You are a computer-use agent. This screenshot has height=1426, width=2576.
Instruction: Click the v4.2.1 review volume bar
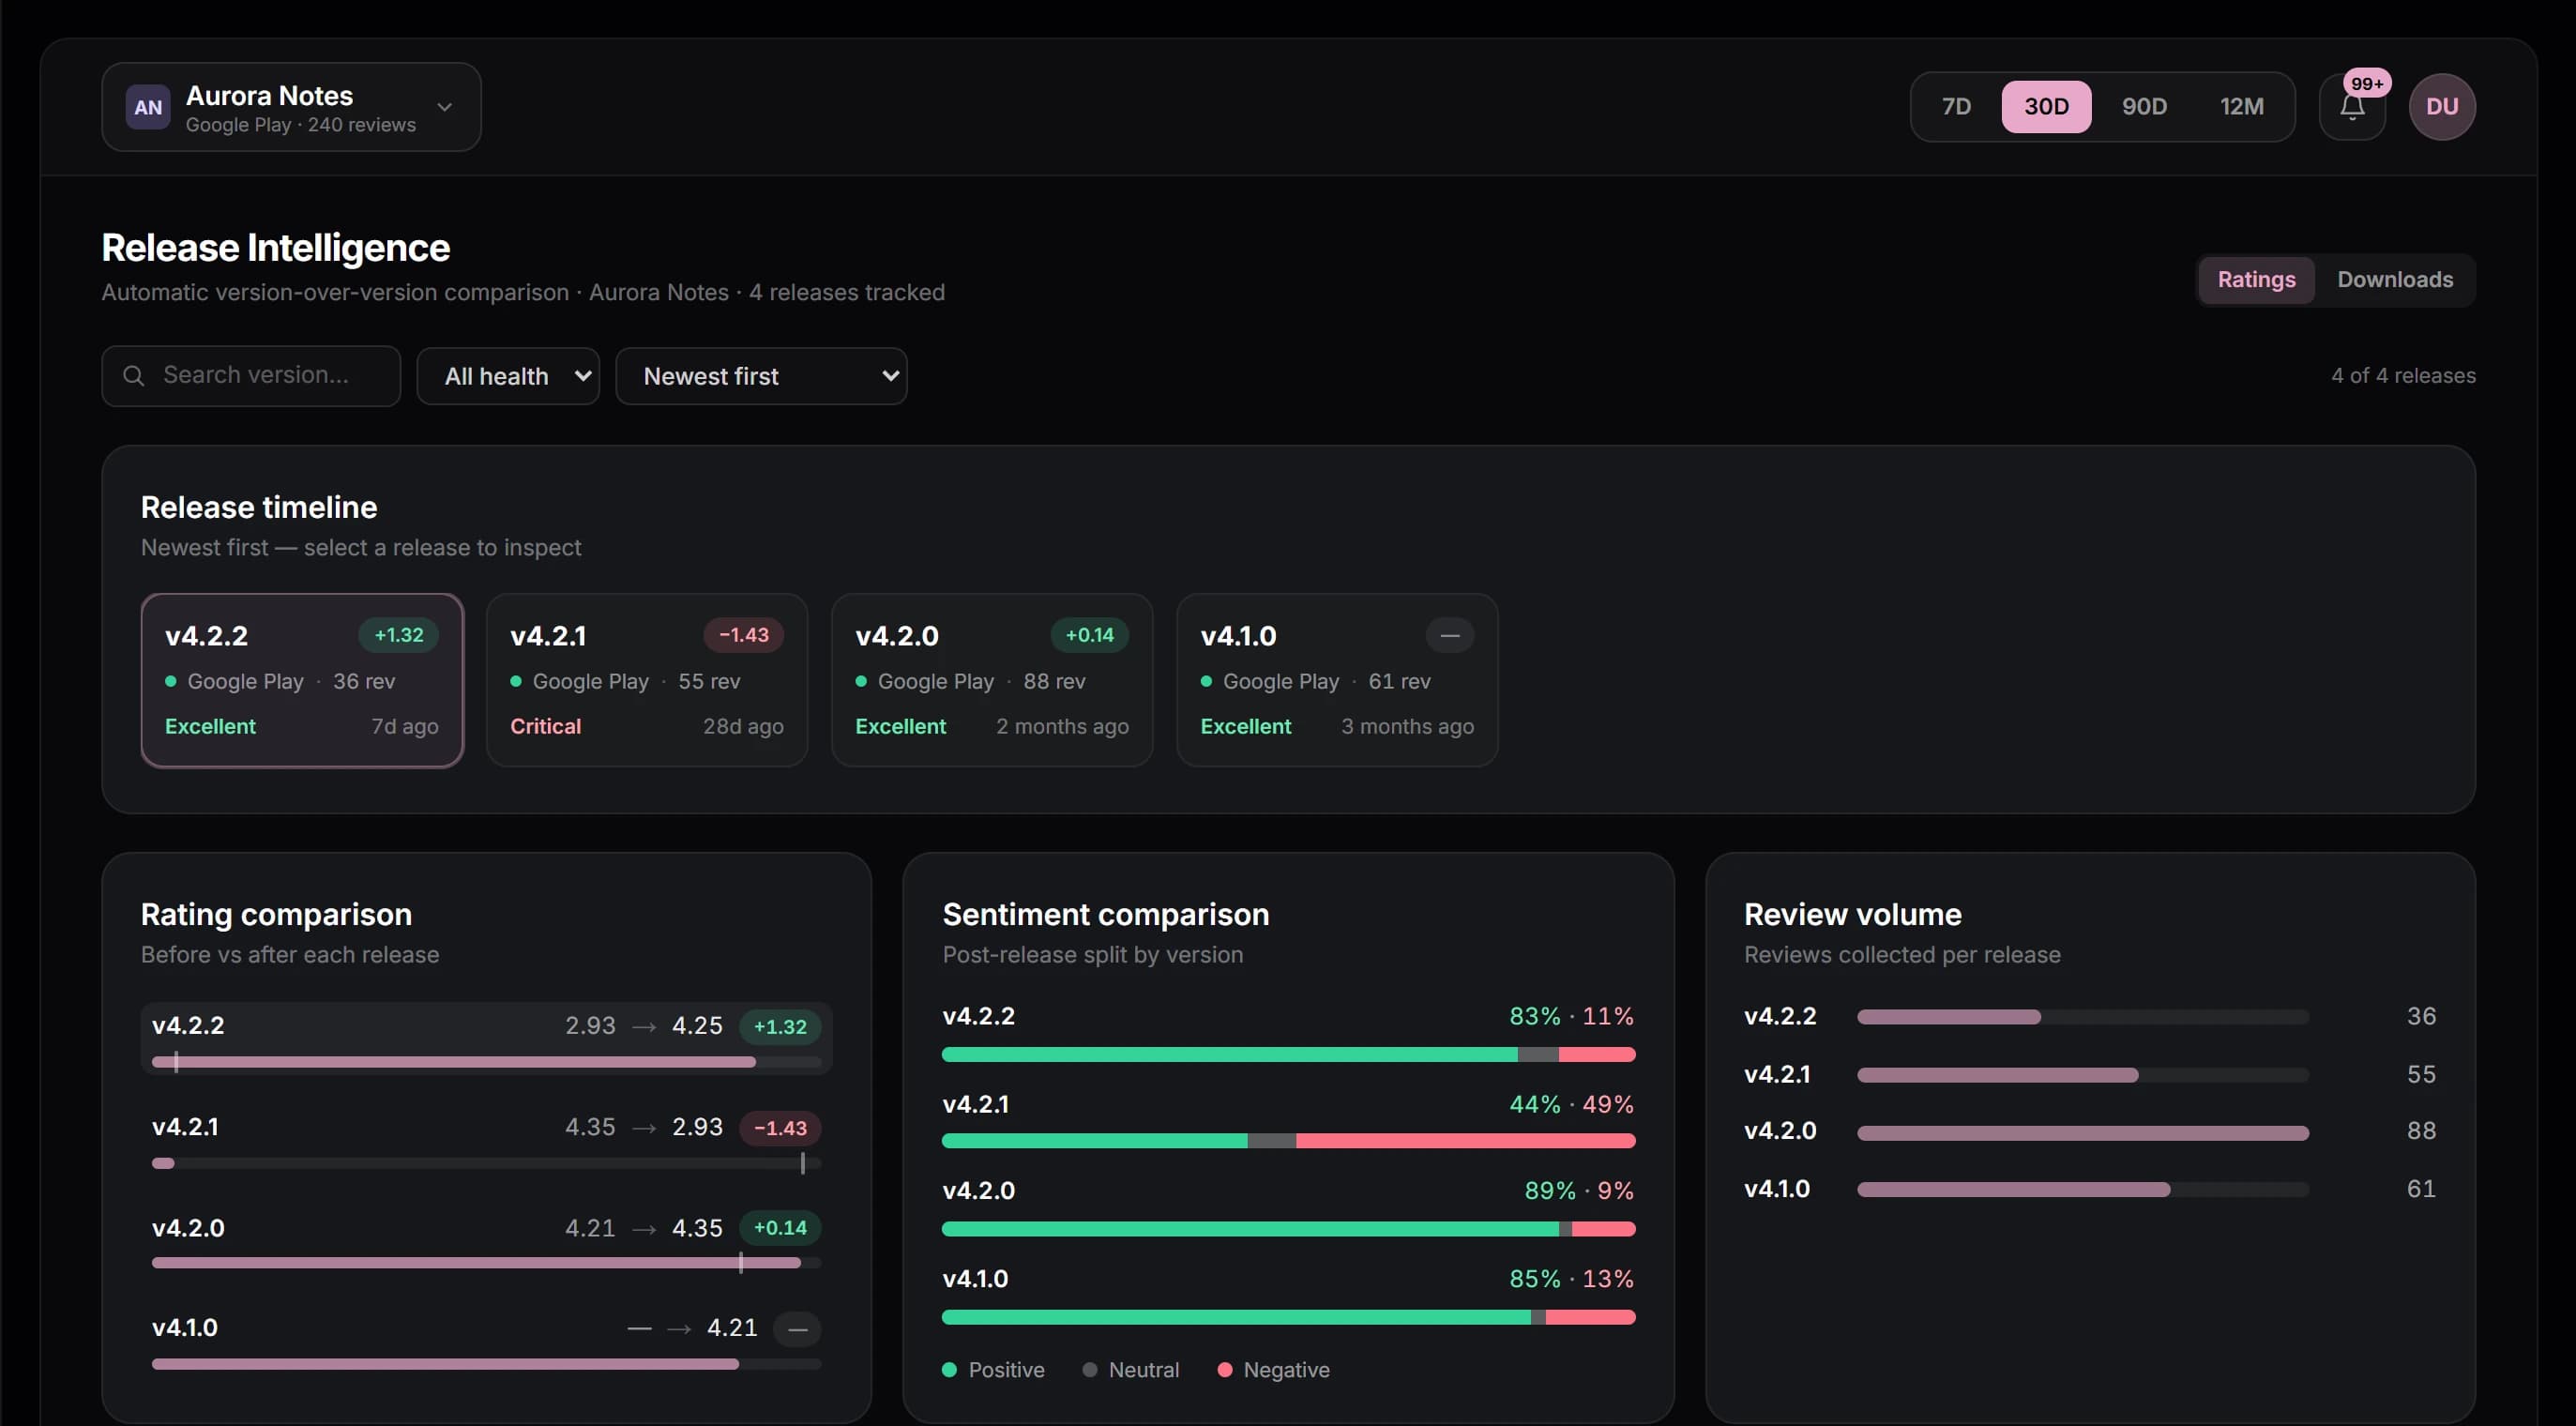(2083, 1075)
